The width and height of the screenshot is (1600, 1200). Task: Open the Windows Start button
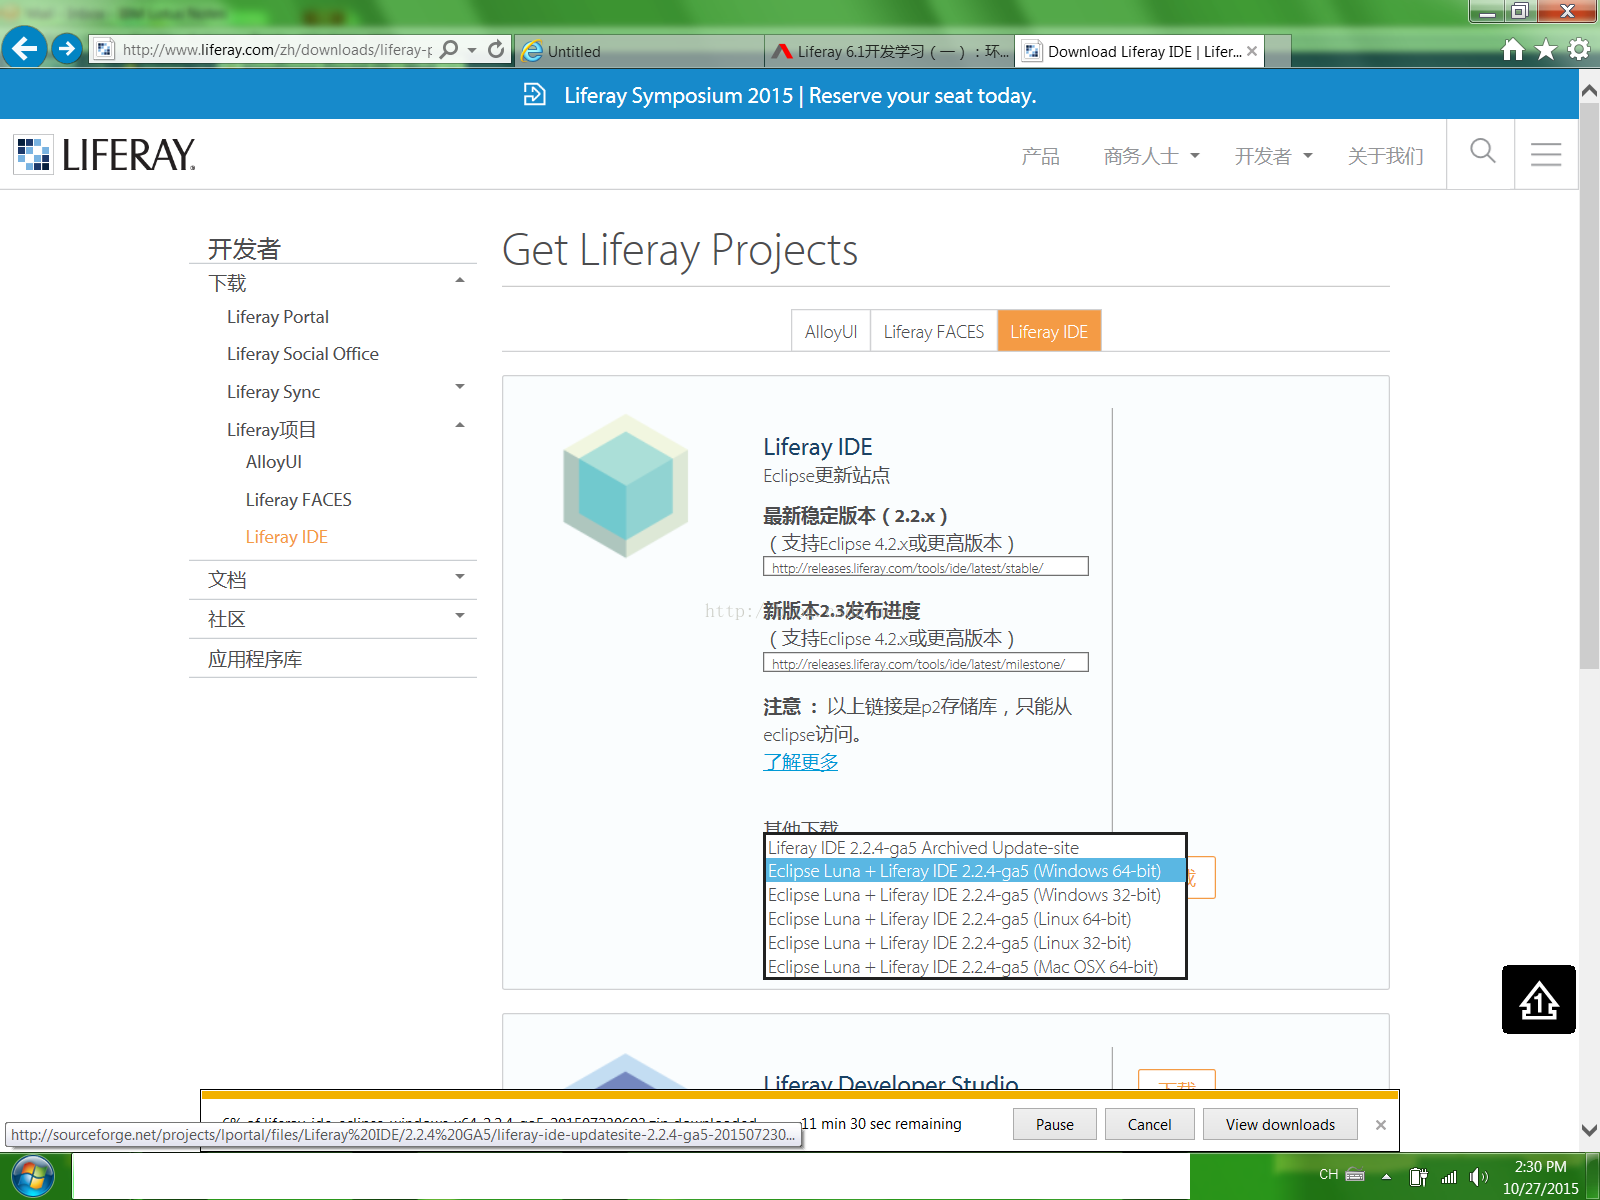click(x=33, y=1176)
